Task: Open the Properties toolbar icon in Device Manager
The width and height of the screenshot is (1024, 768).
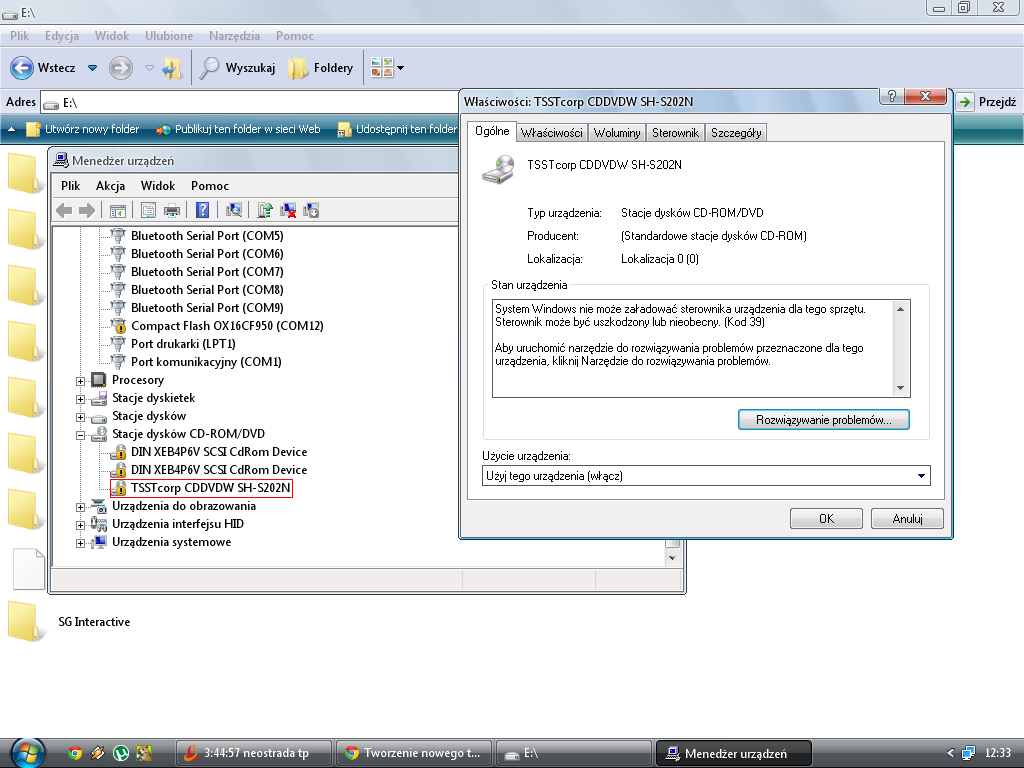Action: tap(148, 210)
